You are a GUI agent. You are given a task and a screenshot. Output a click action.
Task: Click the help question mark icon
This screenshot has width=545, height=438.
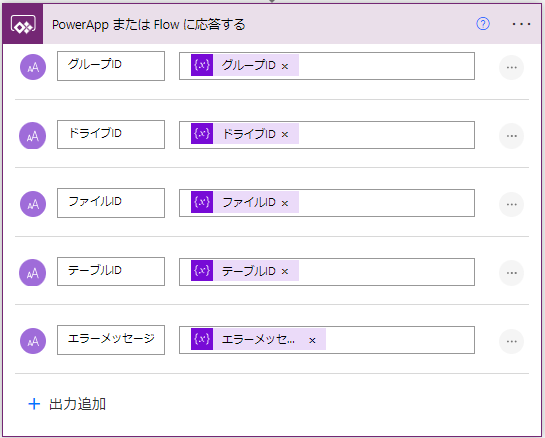coord(483,24)
